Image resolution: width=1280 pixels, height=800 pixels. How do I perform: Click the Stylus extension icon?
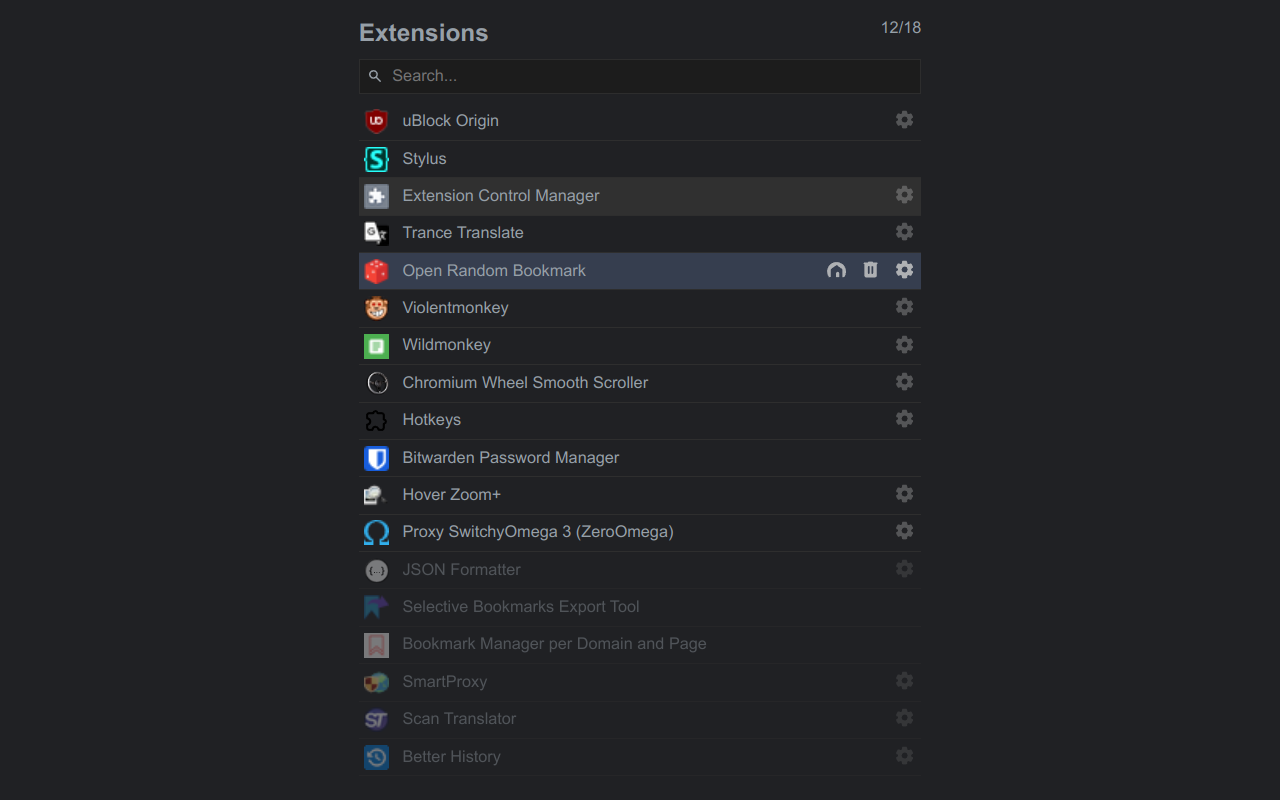pyautogui.click(x=376, y=159)
